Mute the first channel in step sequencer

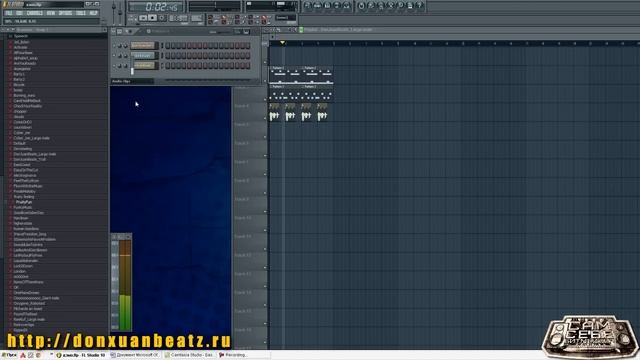pyautogui.click(x=114, y=46)
